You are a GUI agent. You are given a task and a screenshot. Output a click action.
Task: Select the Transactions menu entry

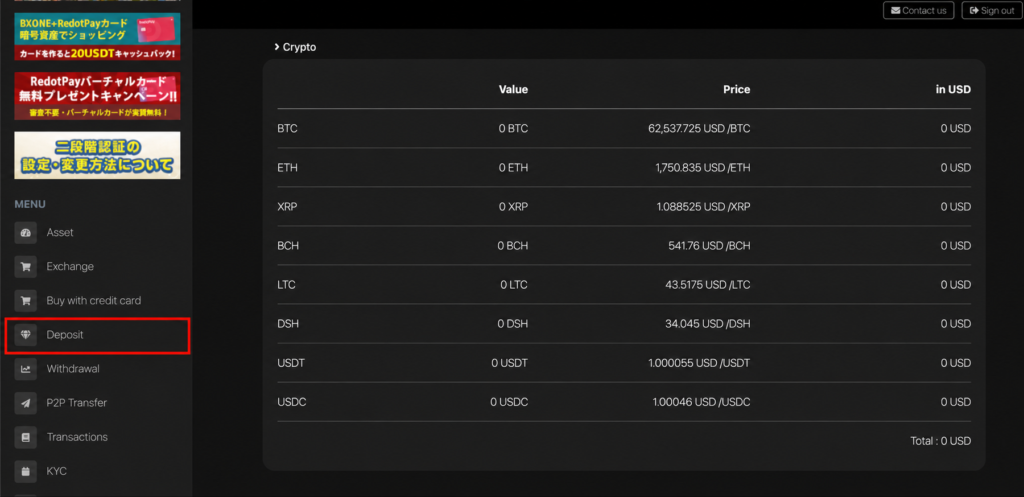[x=97, y=437]
